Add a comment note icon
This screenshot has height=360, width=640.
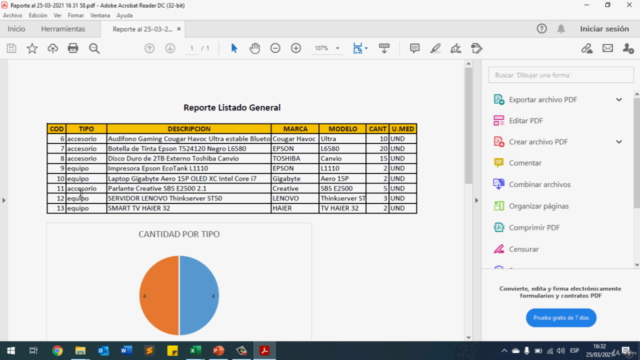(x=415, y=48)
